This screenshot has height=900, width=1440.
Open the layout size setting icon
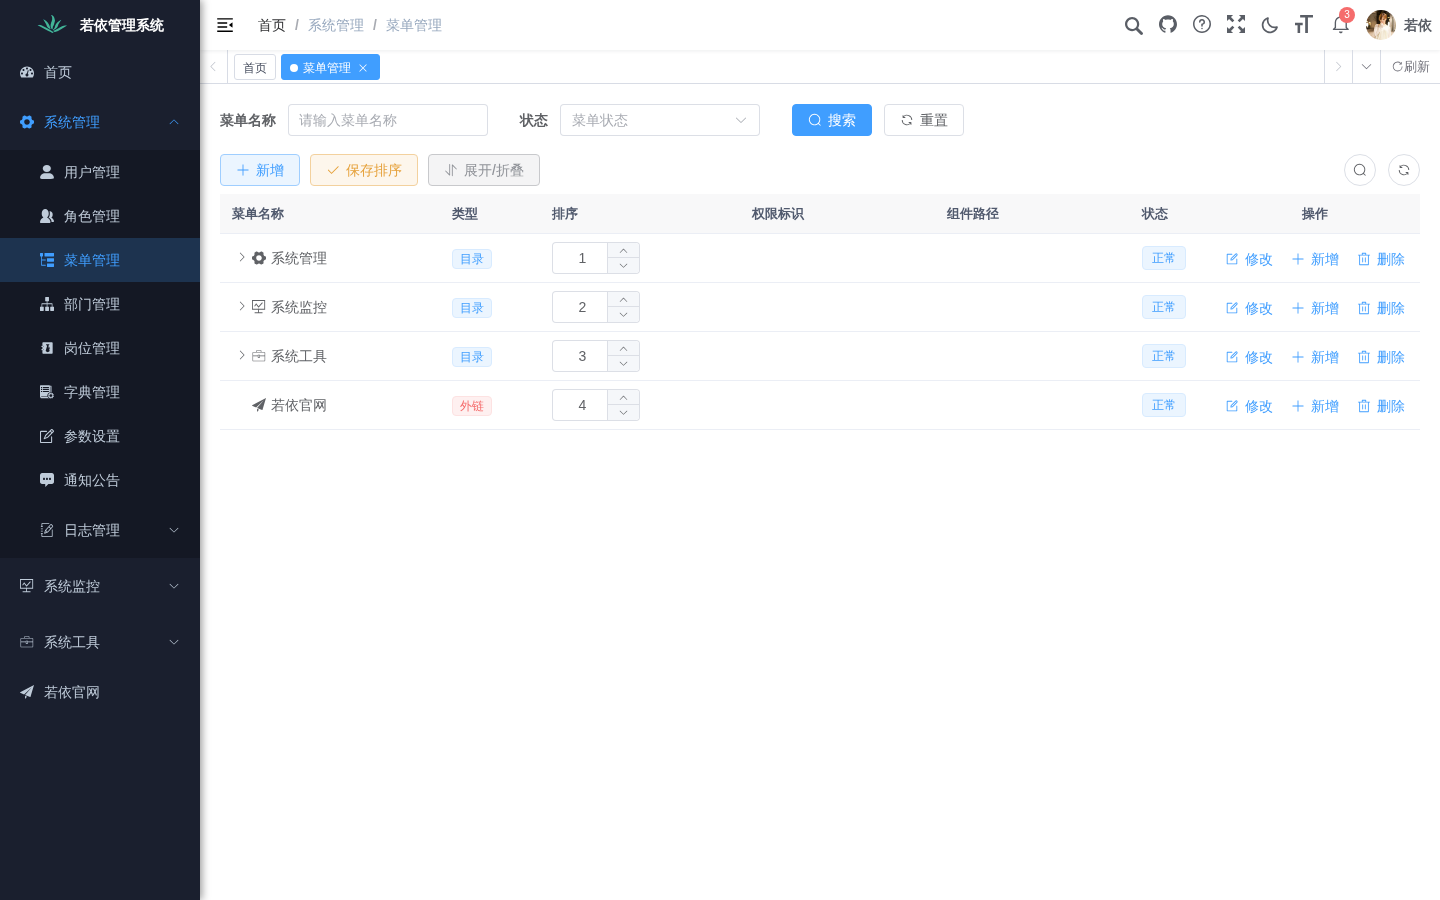(x=1304, y=25)
